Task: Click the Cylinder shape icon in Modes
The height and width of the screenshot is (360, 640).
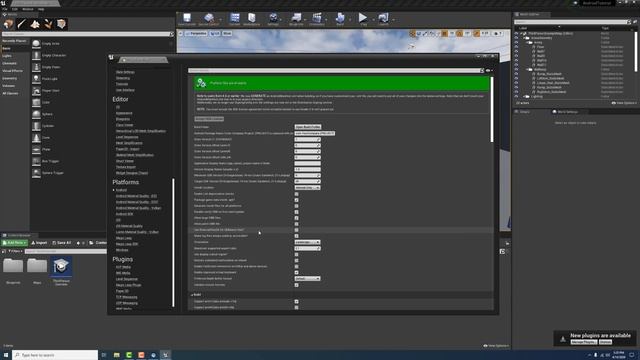Action: tap(36, 126)
